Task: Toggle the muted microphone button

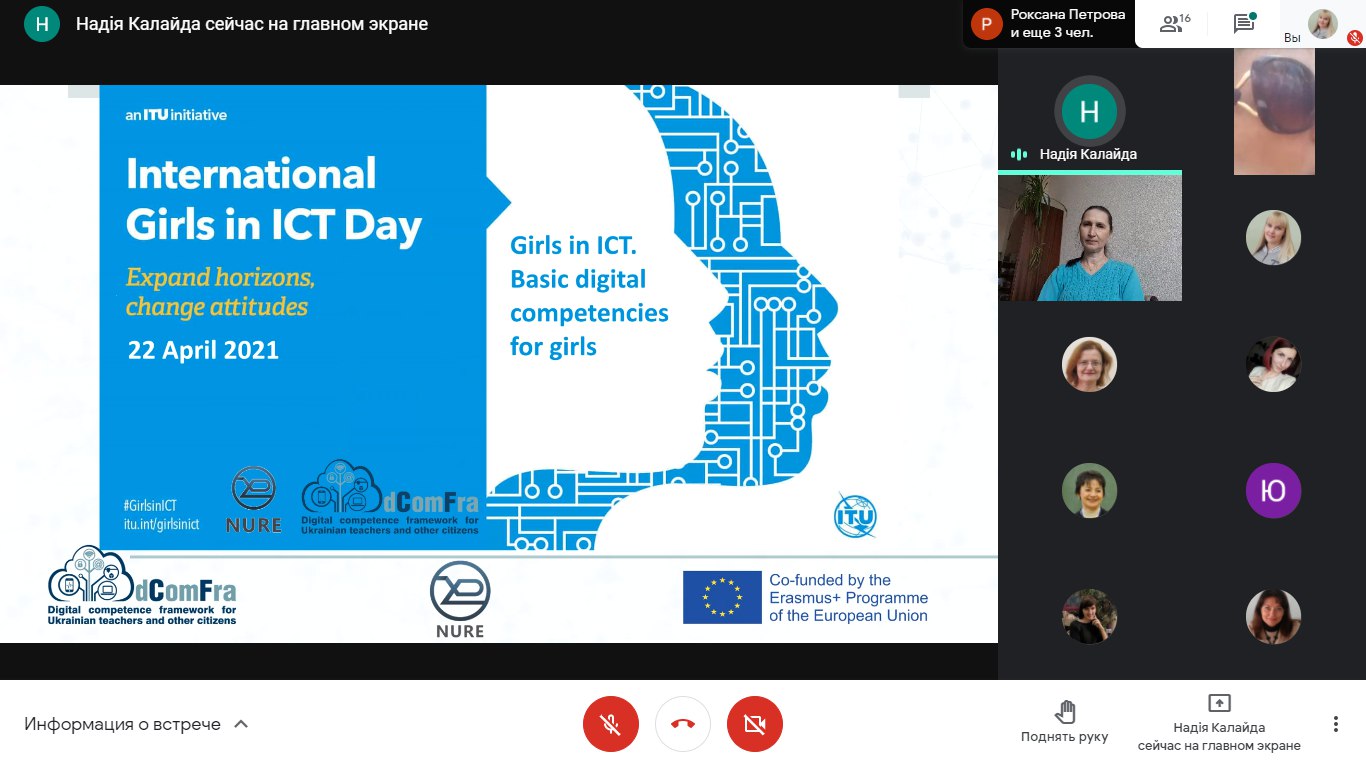Action: (x=611, y=724)
